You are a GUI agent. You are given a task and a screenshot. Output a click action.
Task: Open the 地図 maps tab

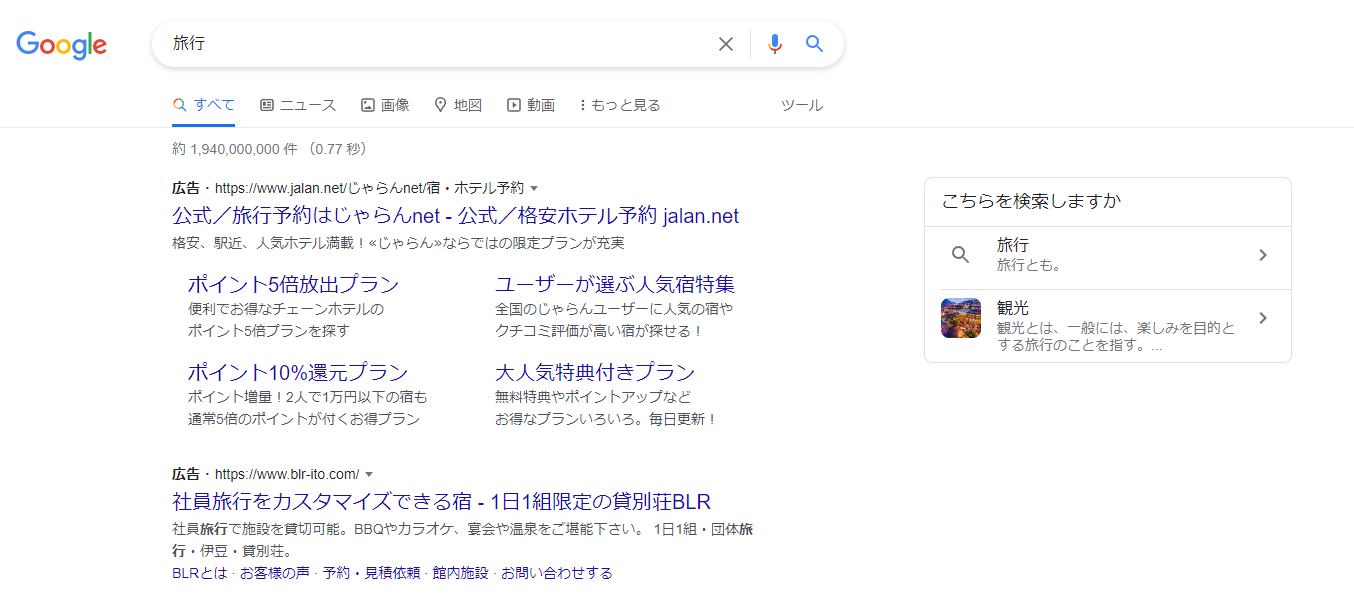pos(458,105)
